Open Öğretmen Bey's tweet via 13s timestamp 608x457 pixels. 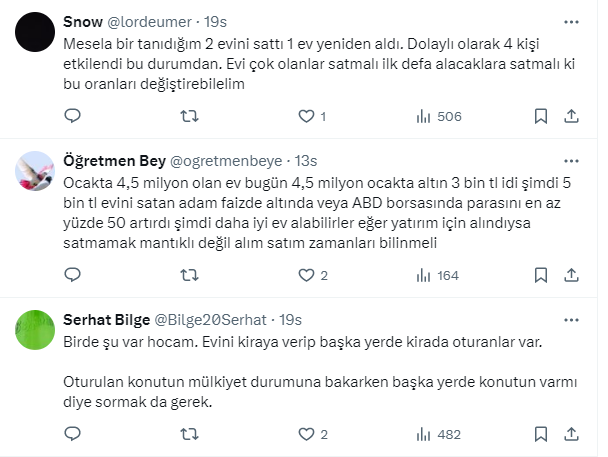coord(305,160)
